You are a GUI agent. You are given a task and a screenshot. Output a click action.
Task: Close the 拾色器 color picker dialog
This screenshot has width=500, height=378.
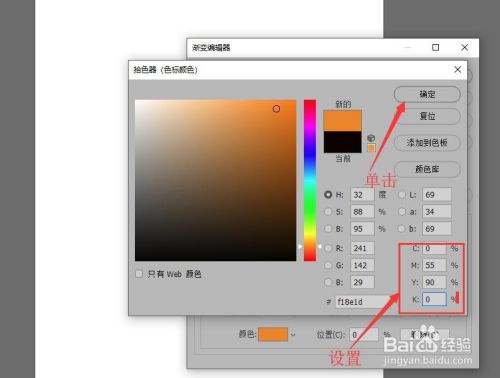point(458,69)
